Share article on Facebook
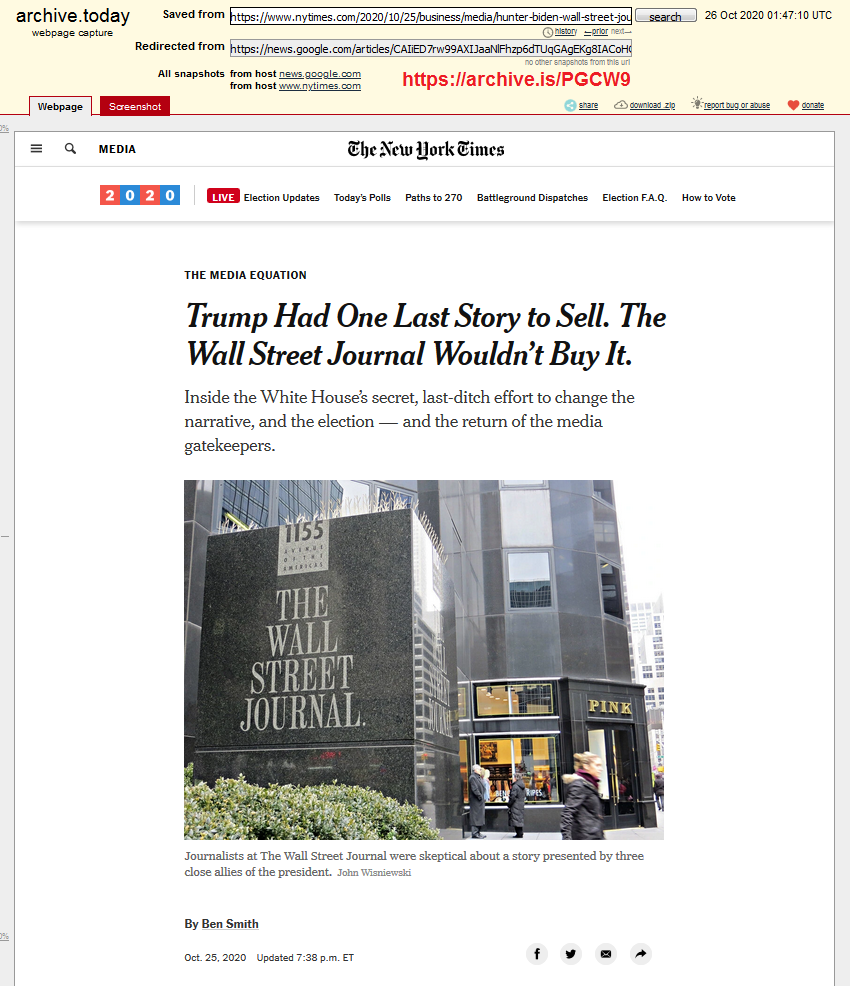Screen dimensions: 850x986 click(537, 954)
